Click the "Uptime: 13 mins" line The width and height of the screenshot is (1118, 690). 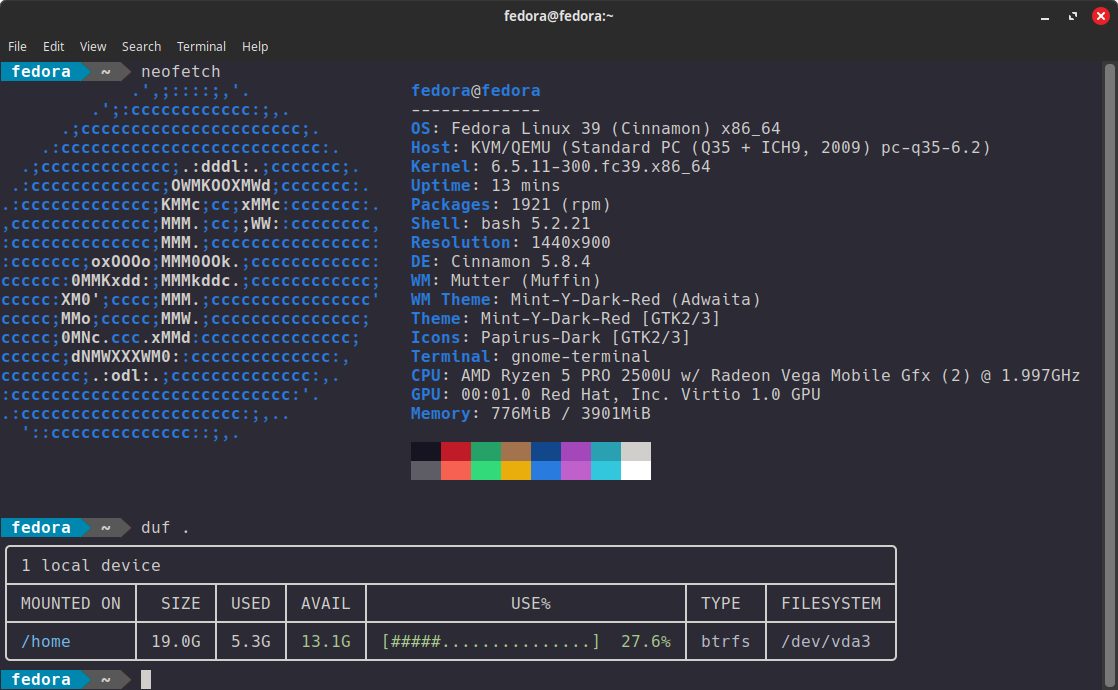point(486,185)
